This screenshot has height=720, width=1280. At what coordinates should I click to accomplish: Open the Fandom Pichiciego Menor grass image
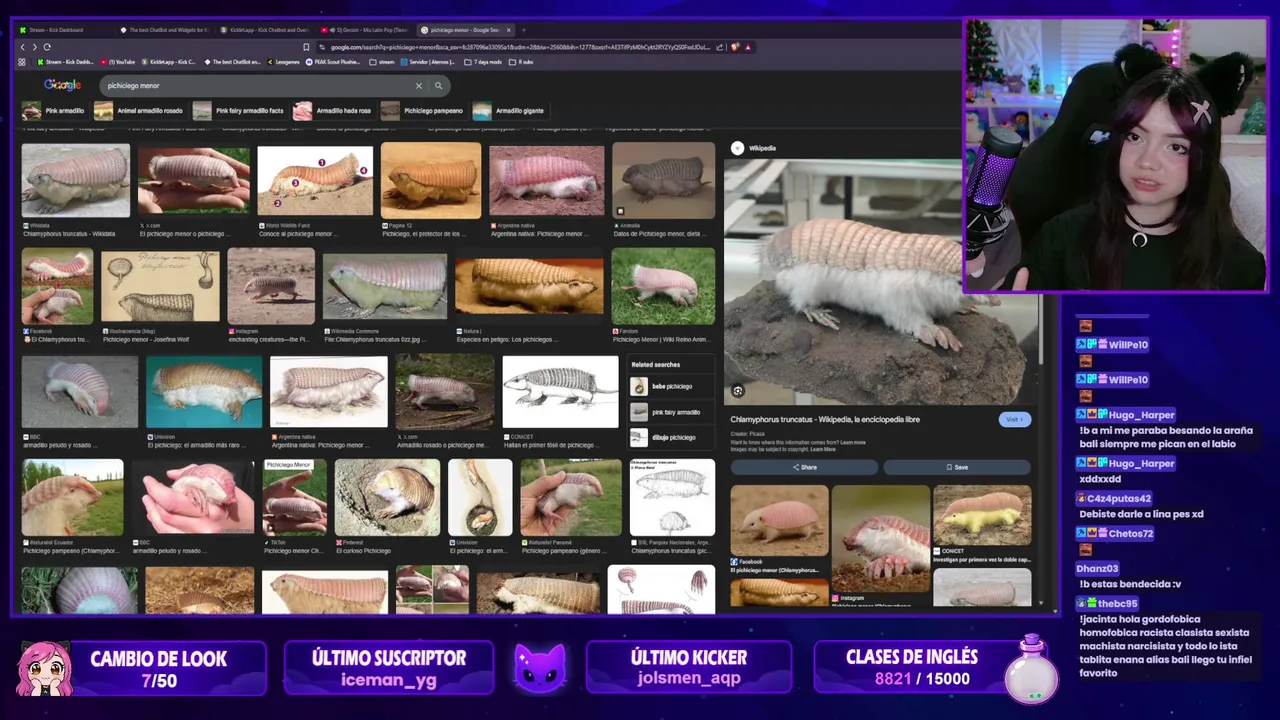click(x=664, y=286)
